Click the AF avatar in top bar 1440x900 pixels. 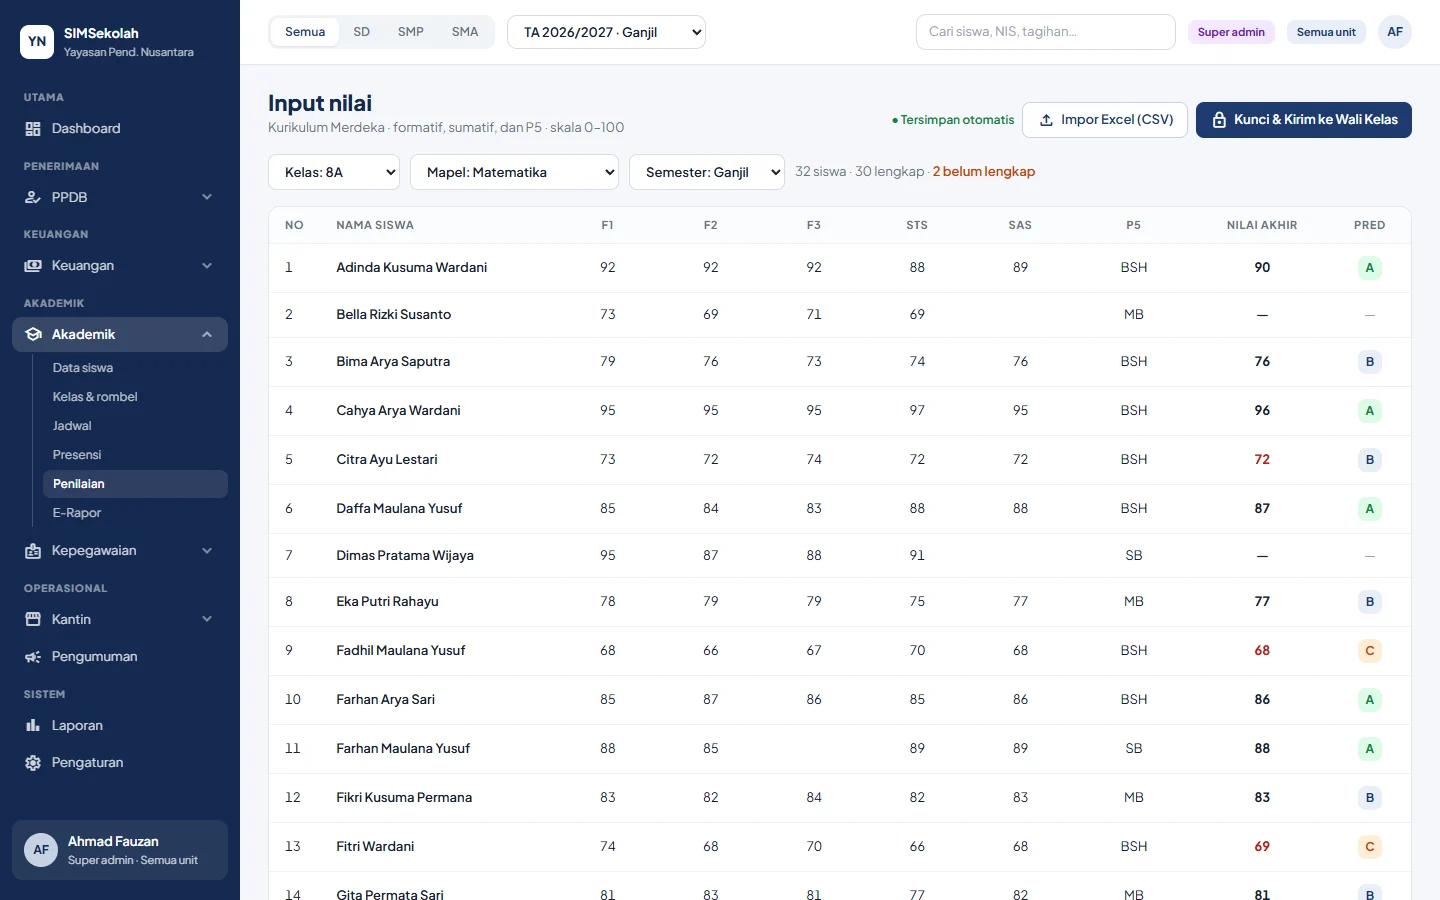click(1395, 32)
